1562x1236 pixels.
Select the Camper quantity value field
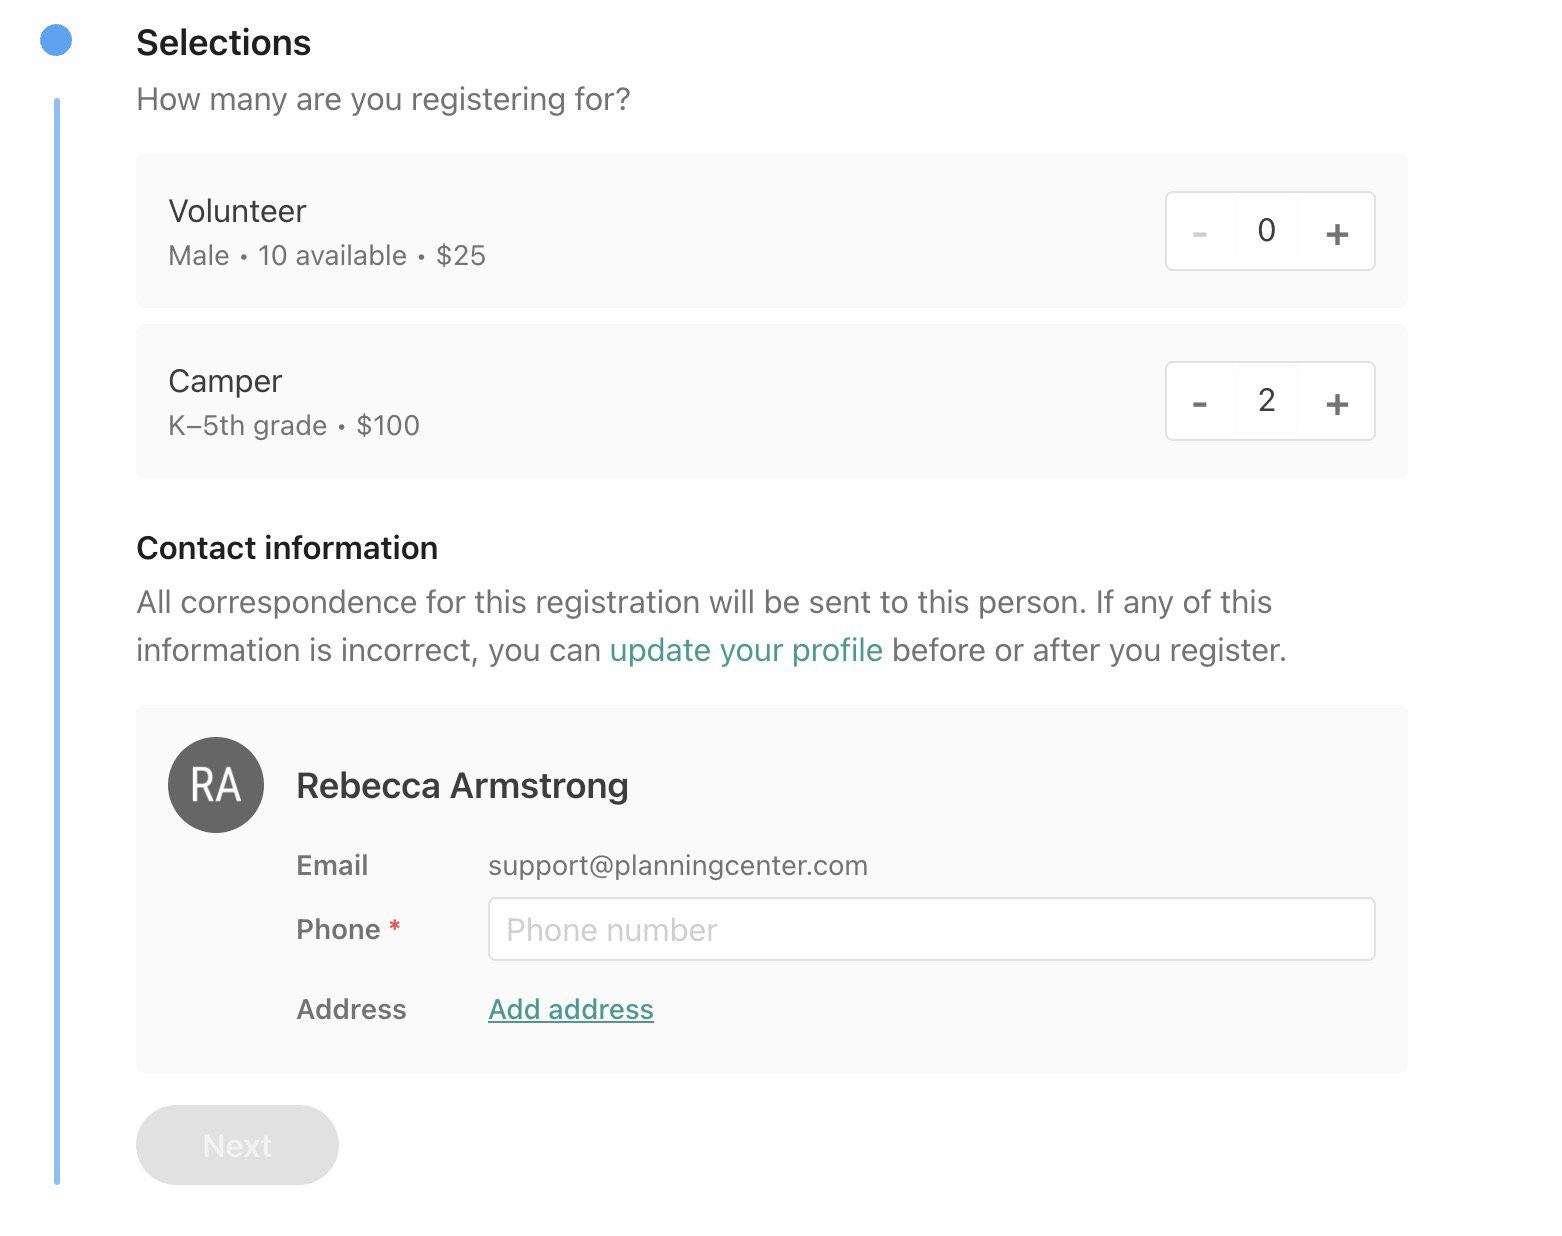1266,401
